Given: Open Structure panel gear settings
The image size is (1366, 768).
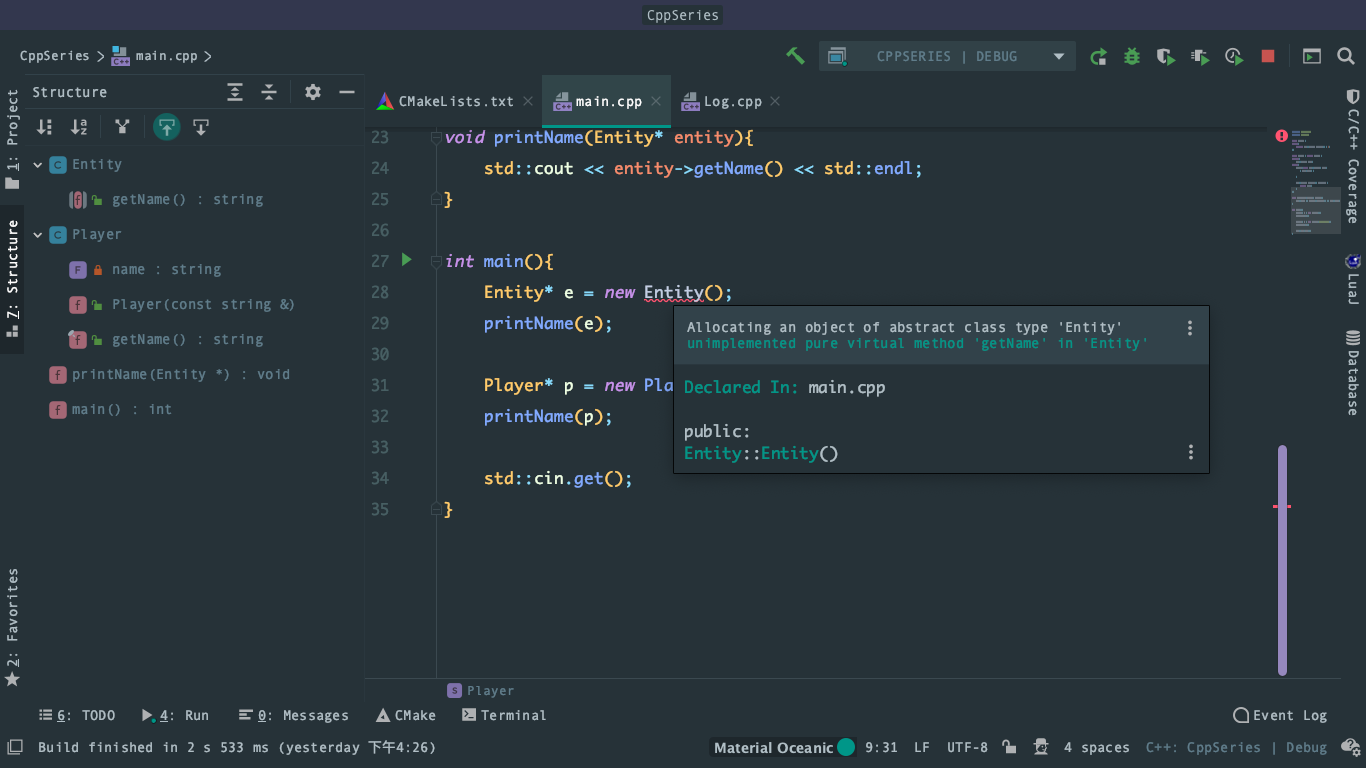Looking at the screenshot, I should coord(313,92).
